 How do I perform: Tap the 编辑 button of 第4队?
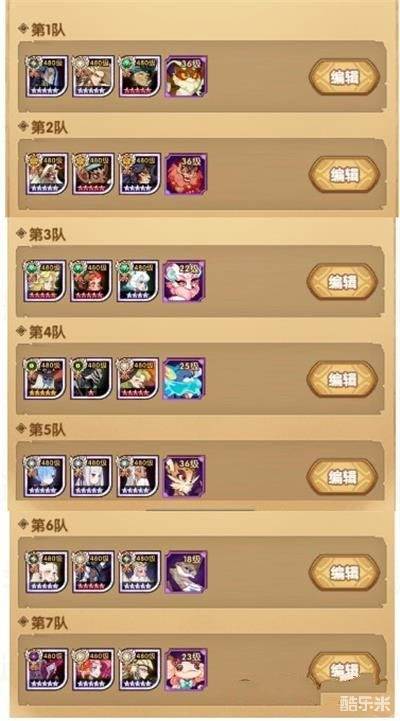(x=342, y=379)
